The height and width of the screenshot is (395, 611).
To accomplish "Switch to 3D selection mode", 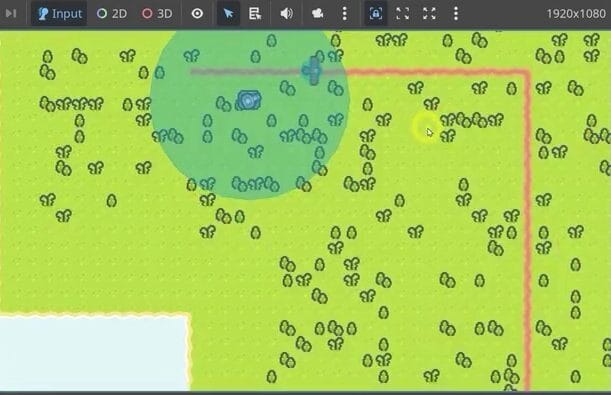I will (157, 14).
